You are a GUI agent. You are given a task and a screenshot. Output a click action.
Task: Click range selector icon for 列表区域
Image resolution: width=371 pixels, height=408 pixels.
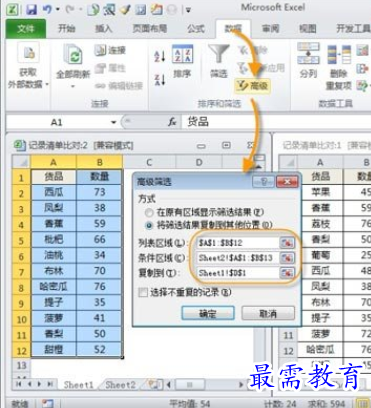tap(287, 243)
